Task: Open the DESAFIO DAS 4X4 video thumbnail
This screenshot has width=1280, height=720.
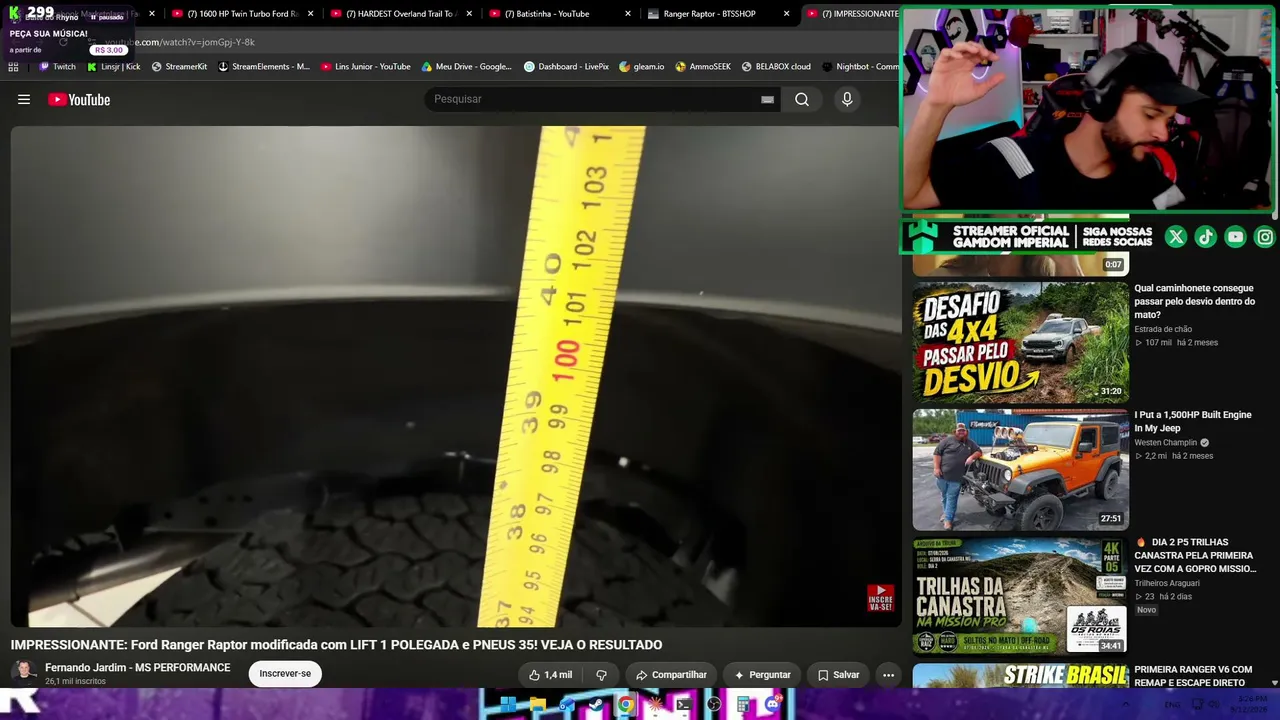Action: pyautogui.click(x=1020, y=342)
